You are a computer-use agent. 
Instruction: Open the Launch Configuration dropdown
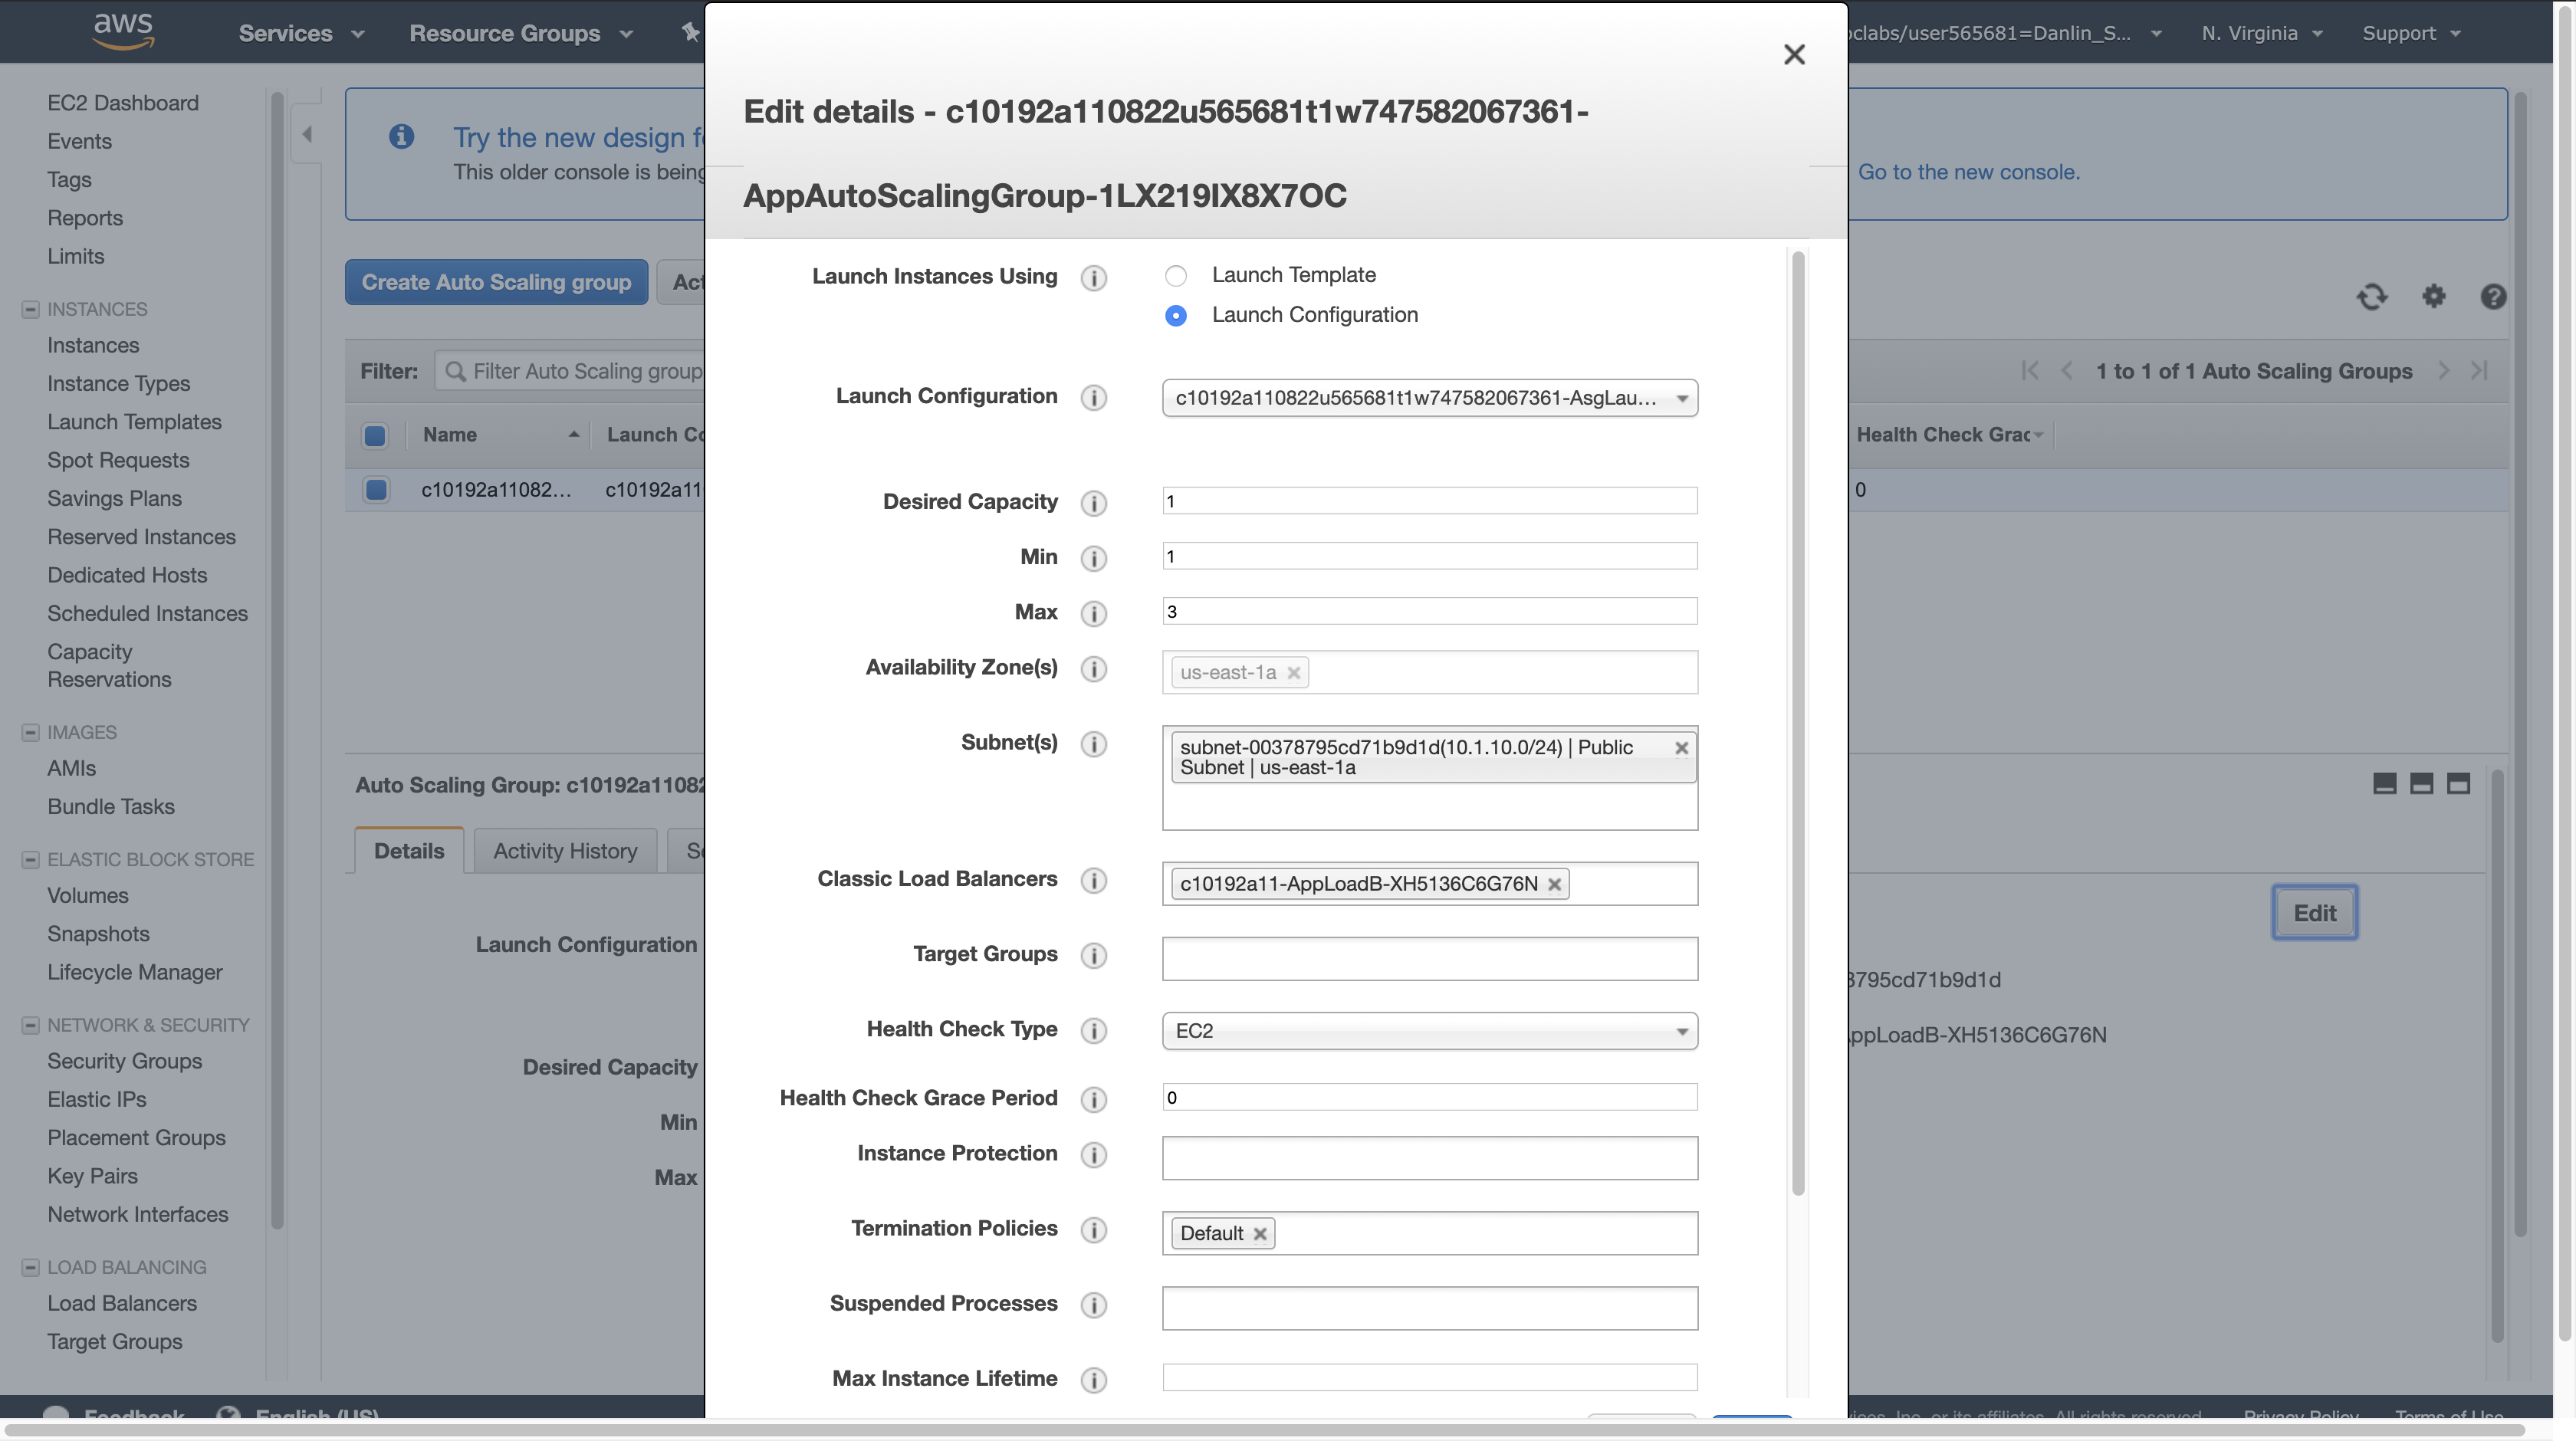click(x=1429, y=399)
